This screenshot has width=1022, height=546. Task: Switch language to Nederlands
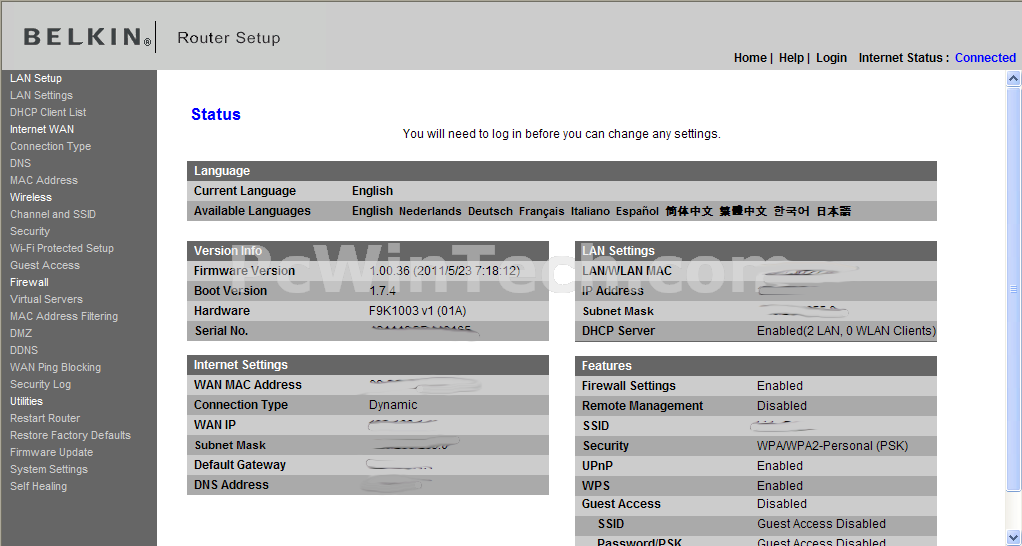(430, 211)
